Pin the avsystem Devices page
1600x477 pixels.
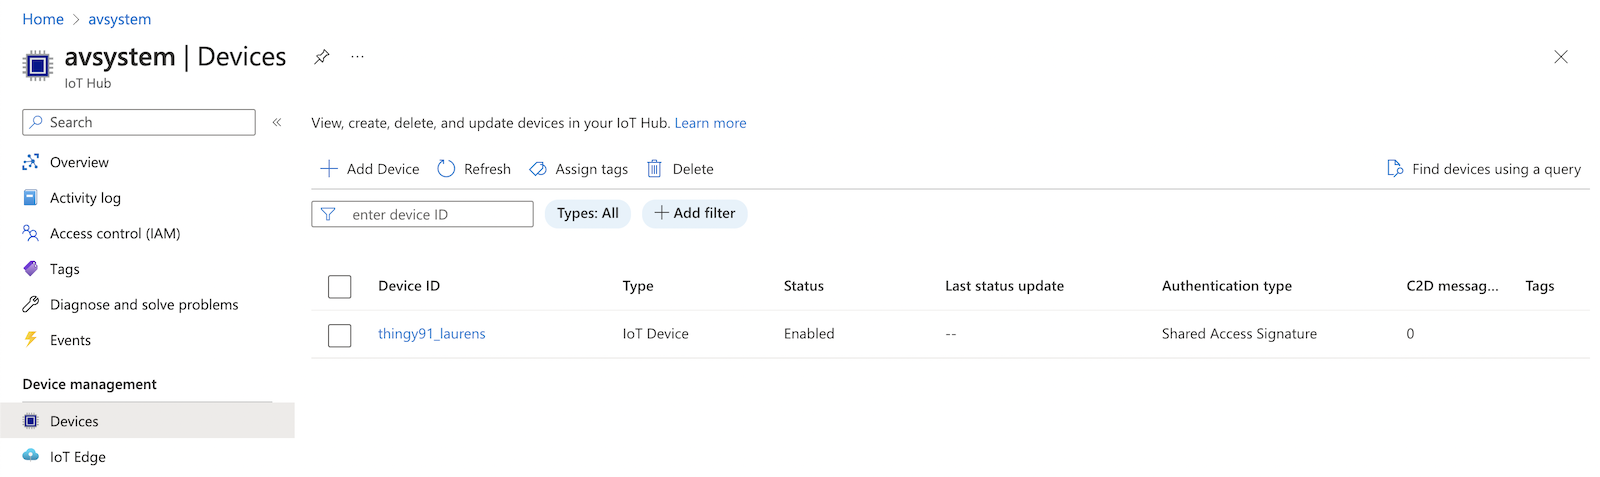point(321,57)
